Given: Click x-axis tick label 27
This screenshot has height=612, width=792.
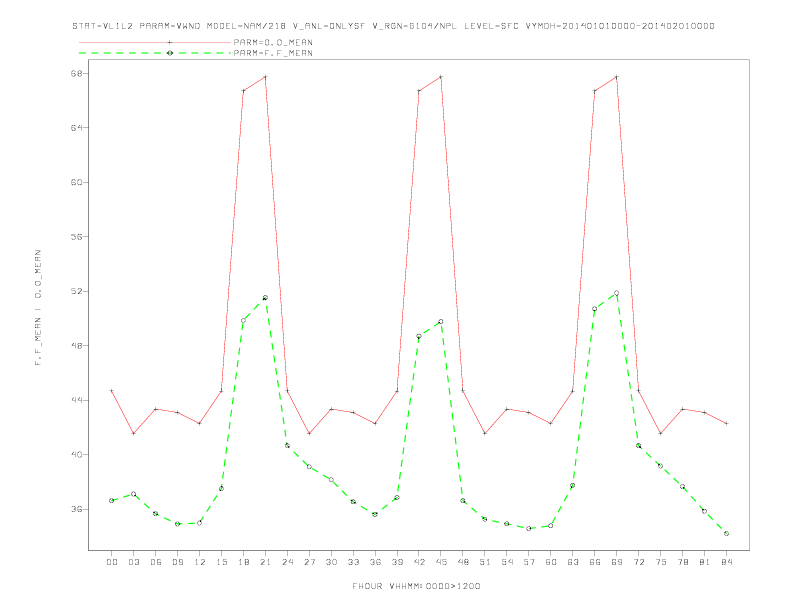Looking at the screenshot, I should pyautogui.click(x=309, y=562).
